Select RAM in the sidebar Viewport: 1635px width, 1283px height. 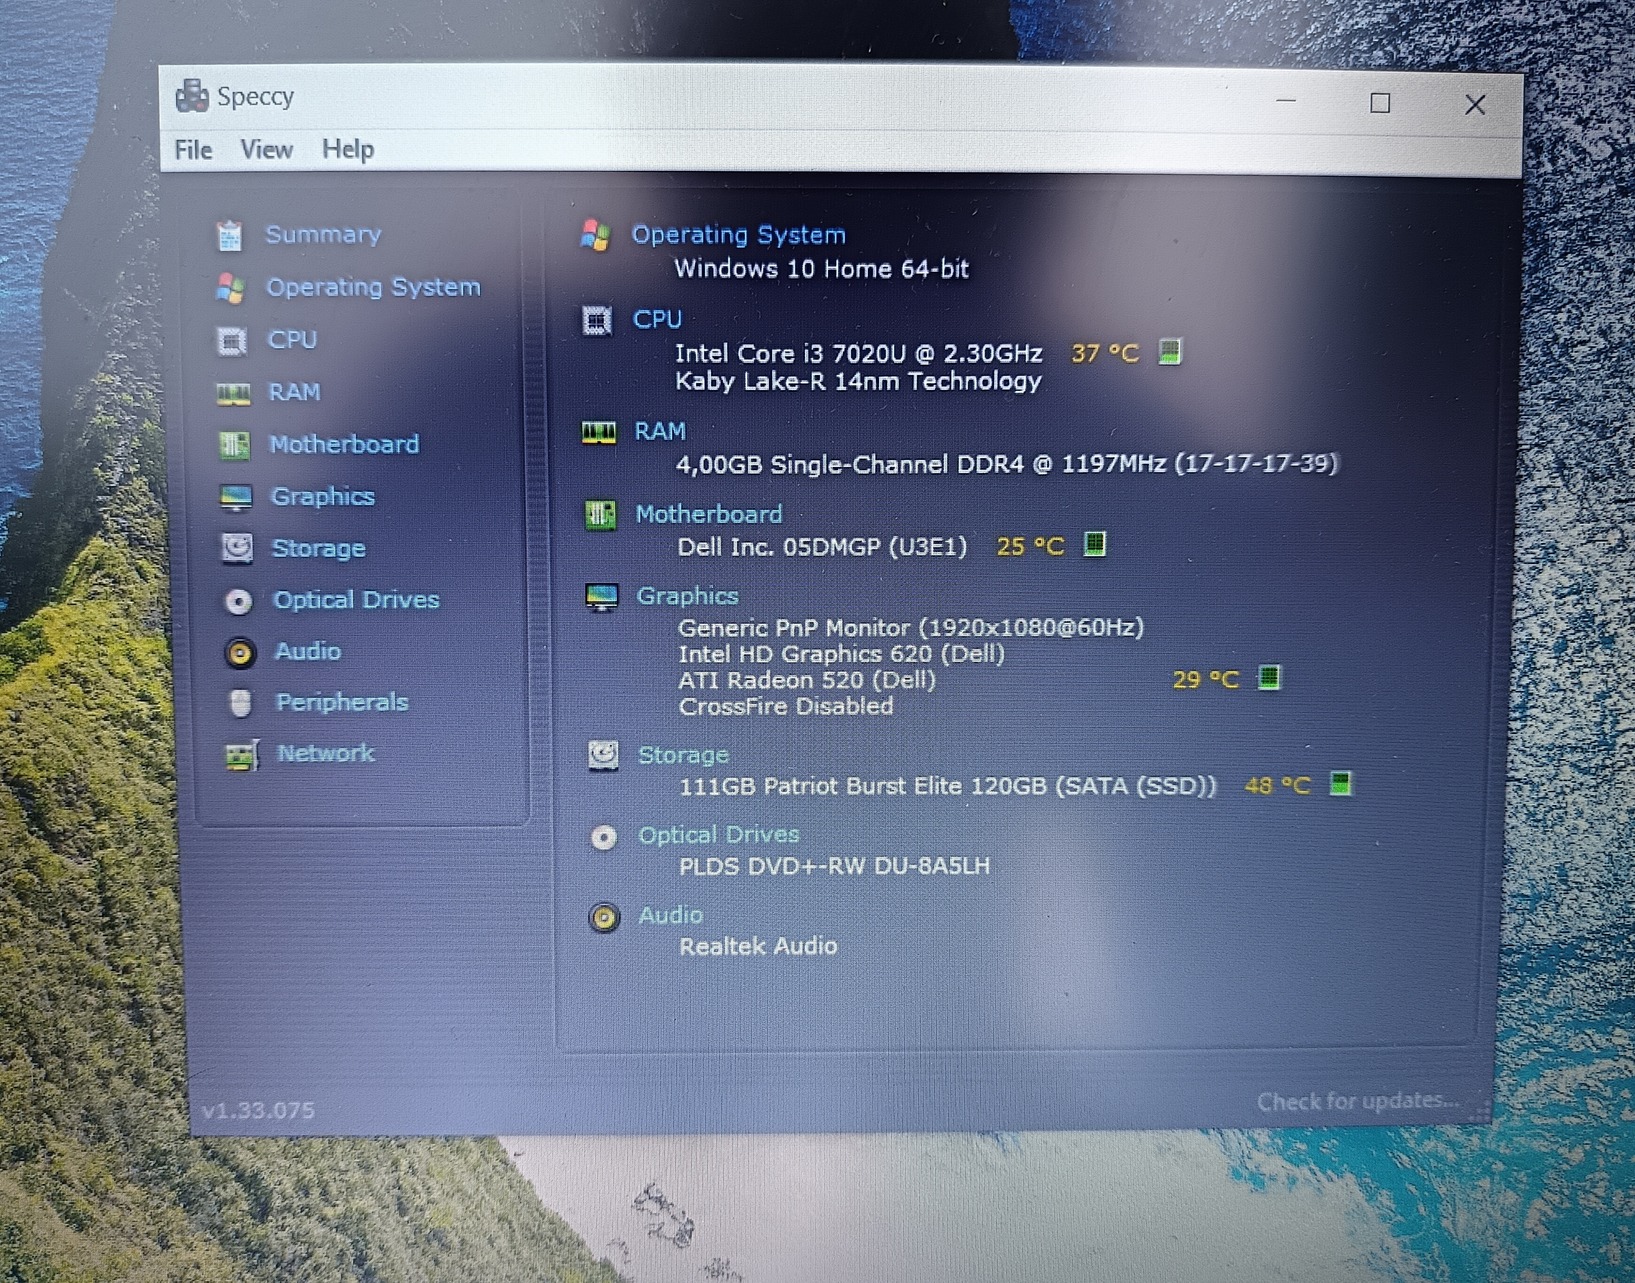(294, 392)
